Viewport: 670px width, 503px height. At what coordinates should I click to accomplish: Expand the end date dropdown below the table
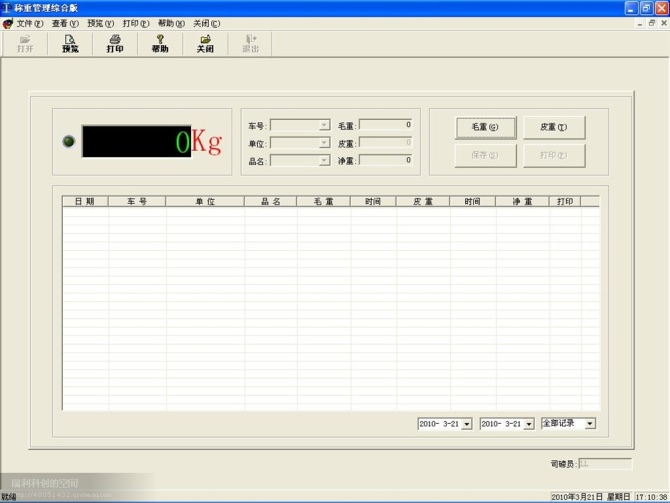pyautogui.click(x=529, y=424)
